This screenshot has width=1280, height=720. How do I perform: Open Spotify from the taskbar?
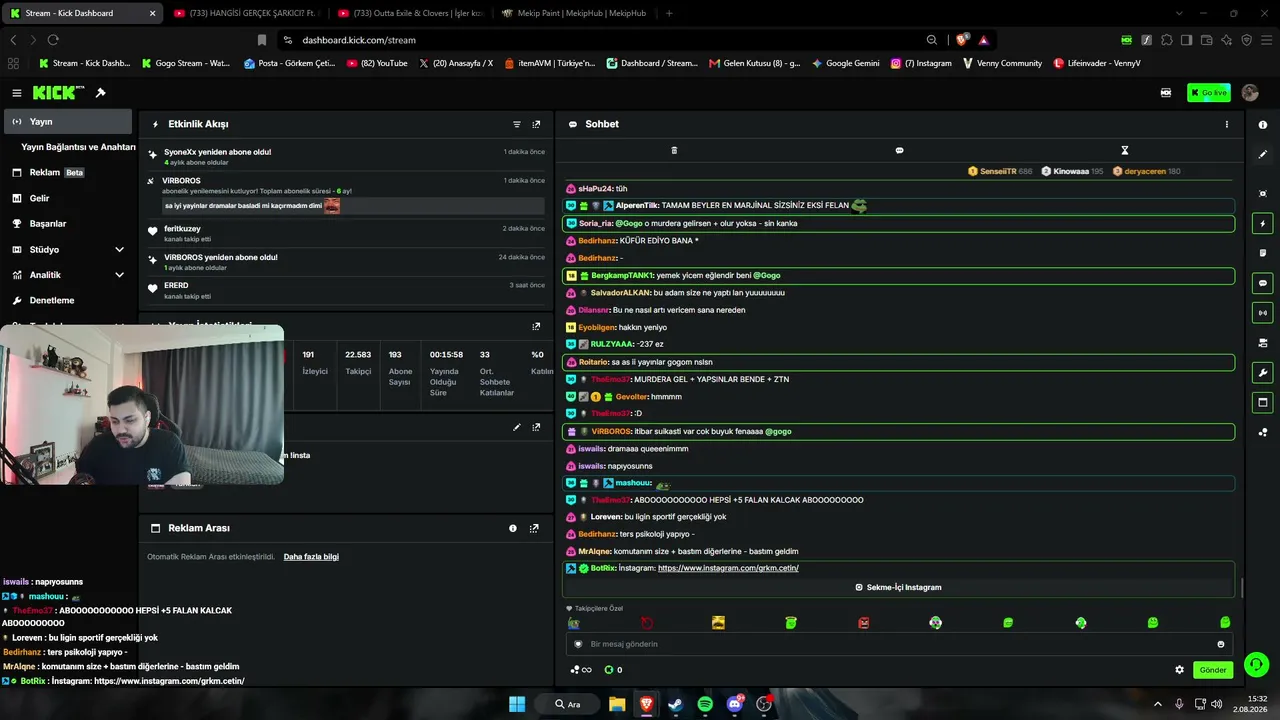[705, 704]
